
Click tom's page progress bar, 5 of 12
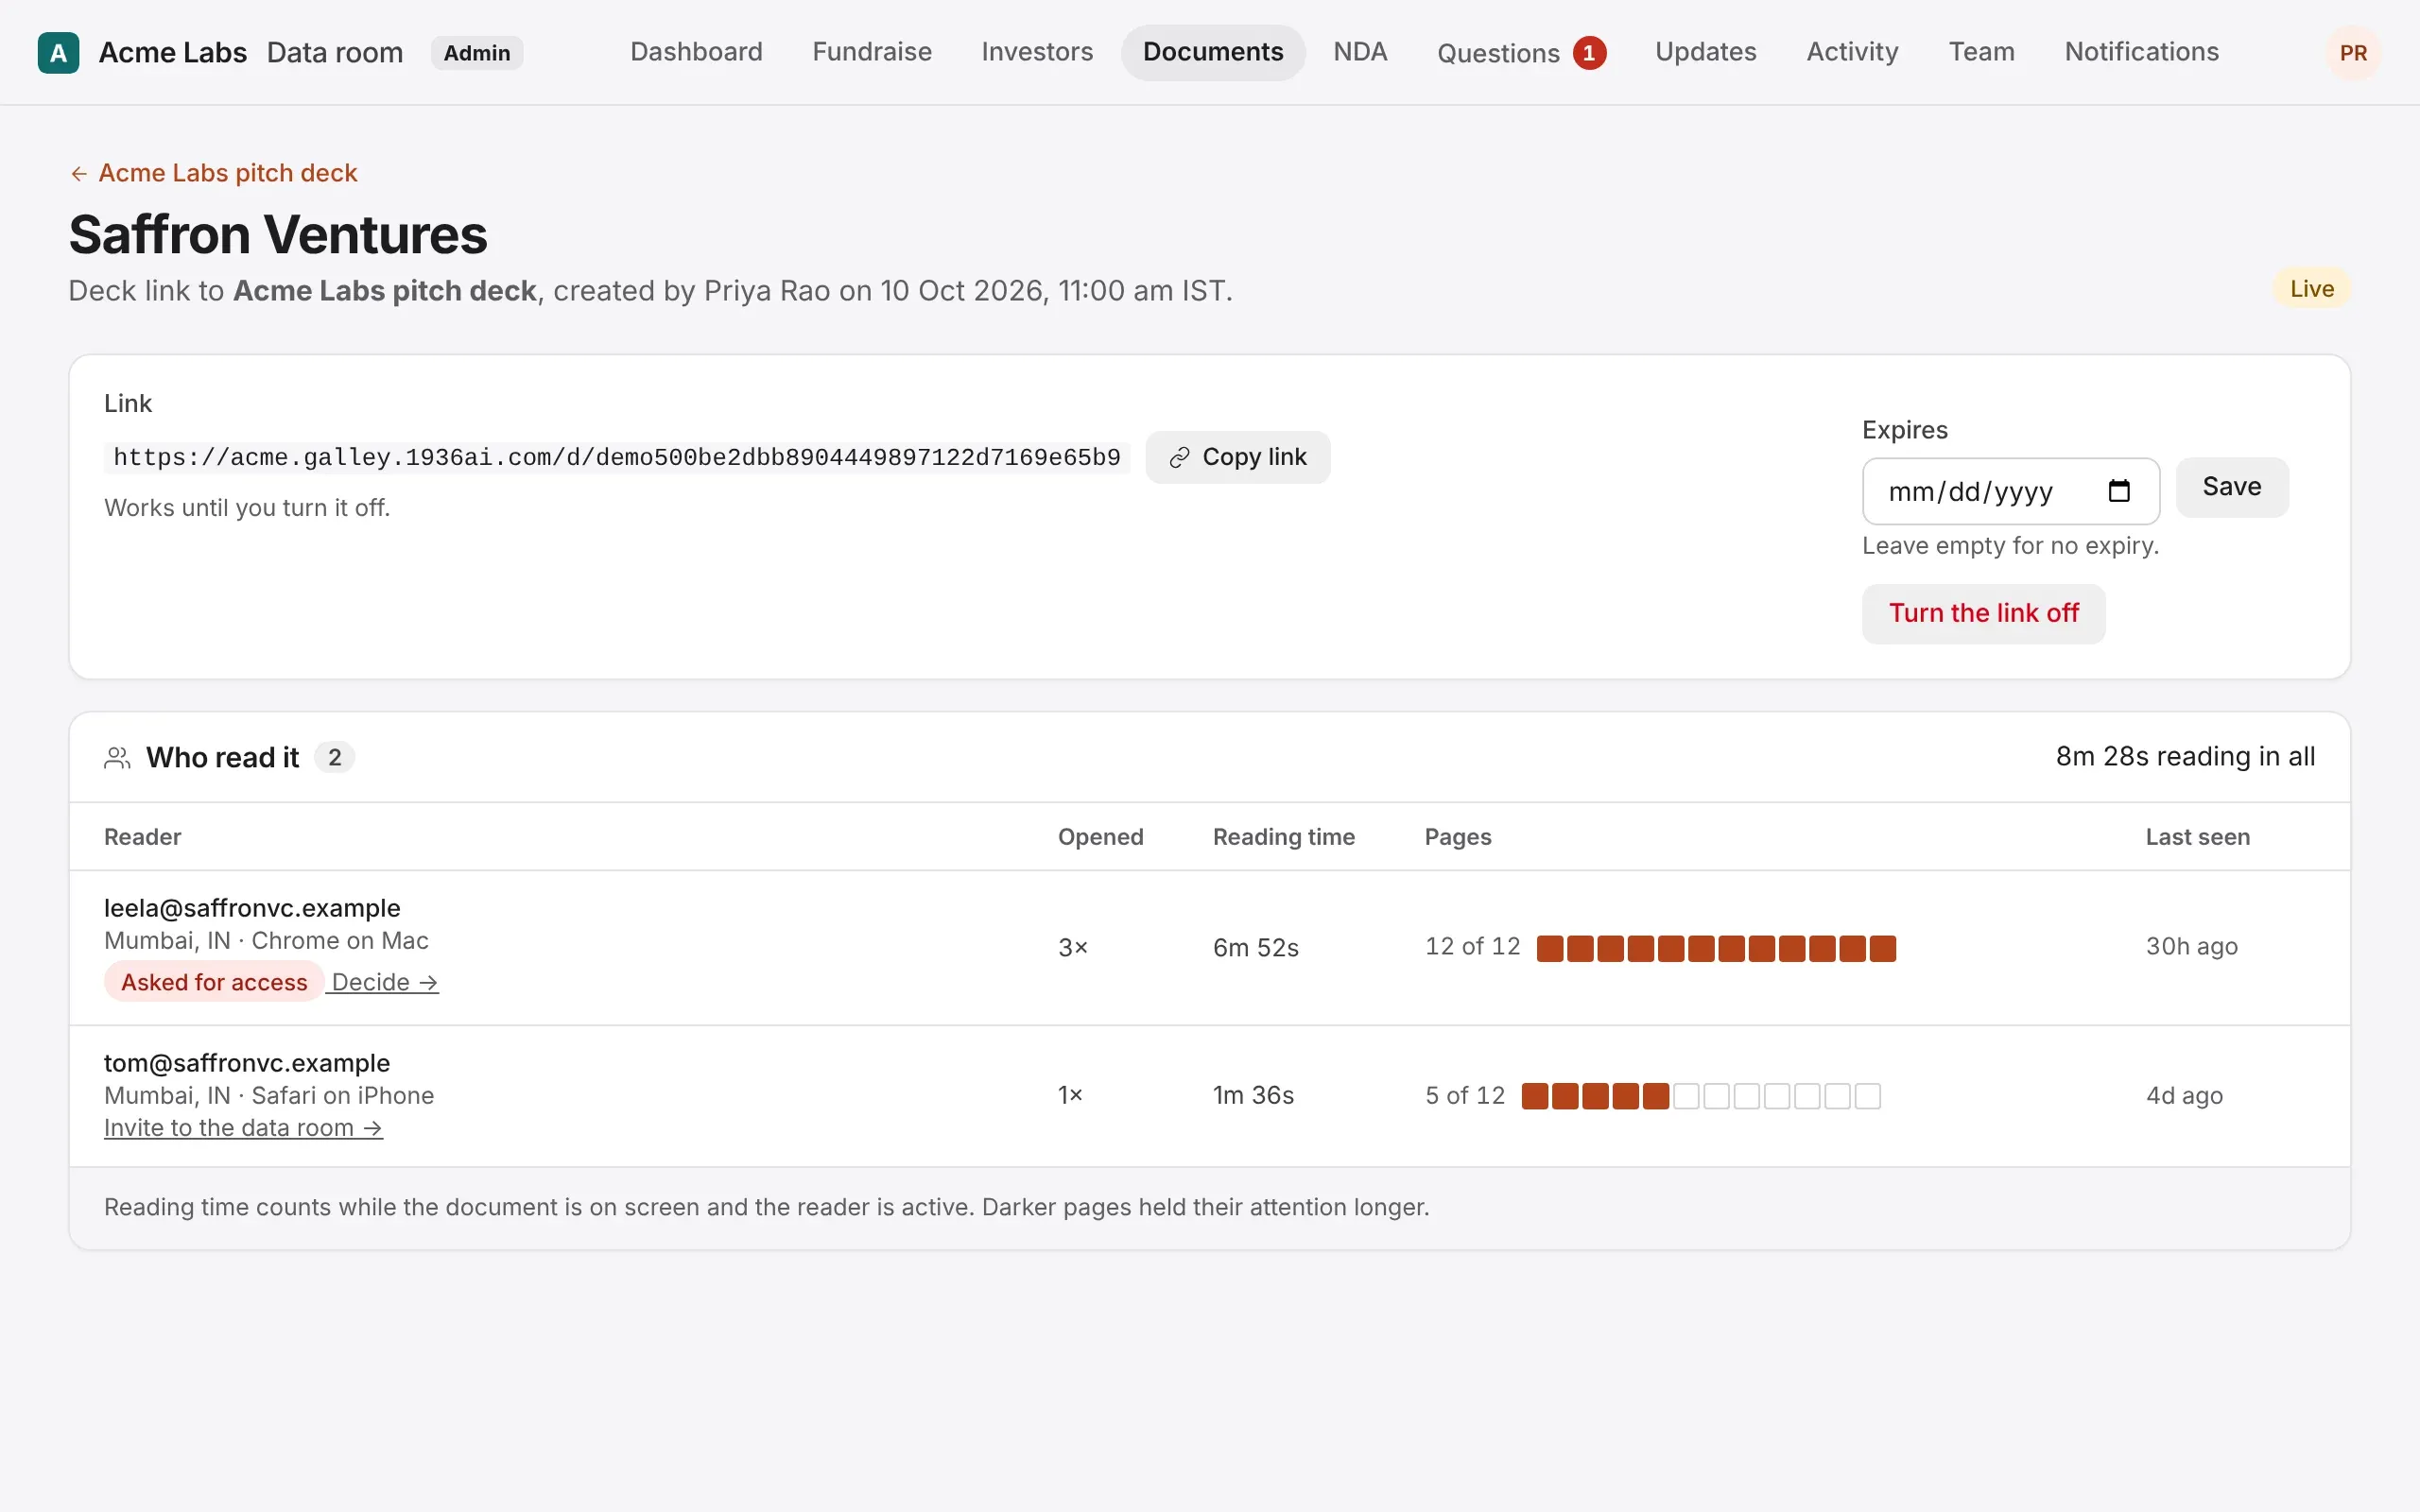click(1700, 1096)
